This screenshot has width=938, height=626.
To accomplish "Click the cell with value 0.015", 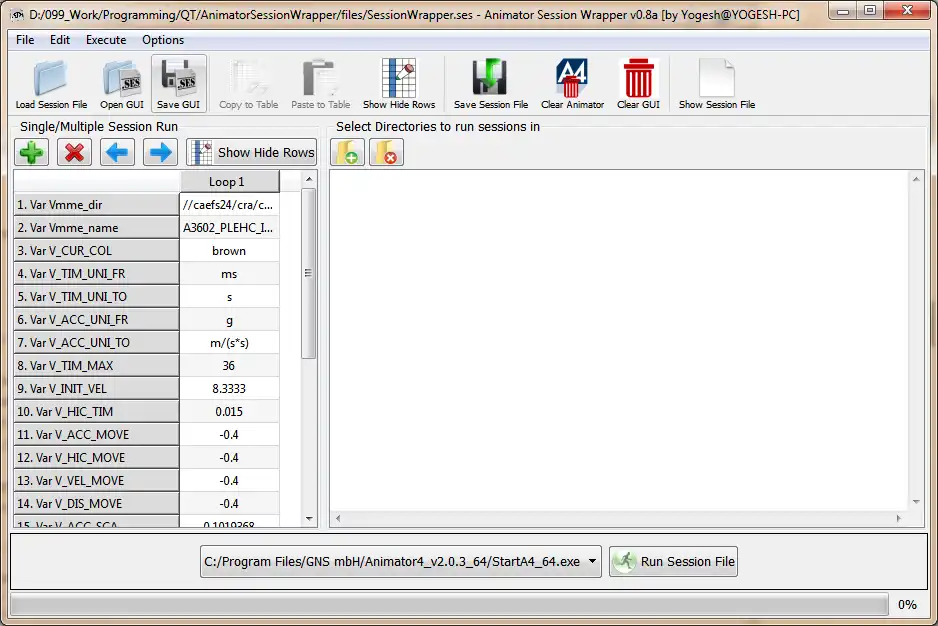I will pyautogui.click(x=229, y=412).
